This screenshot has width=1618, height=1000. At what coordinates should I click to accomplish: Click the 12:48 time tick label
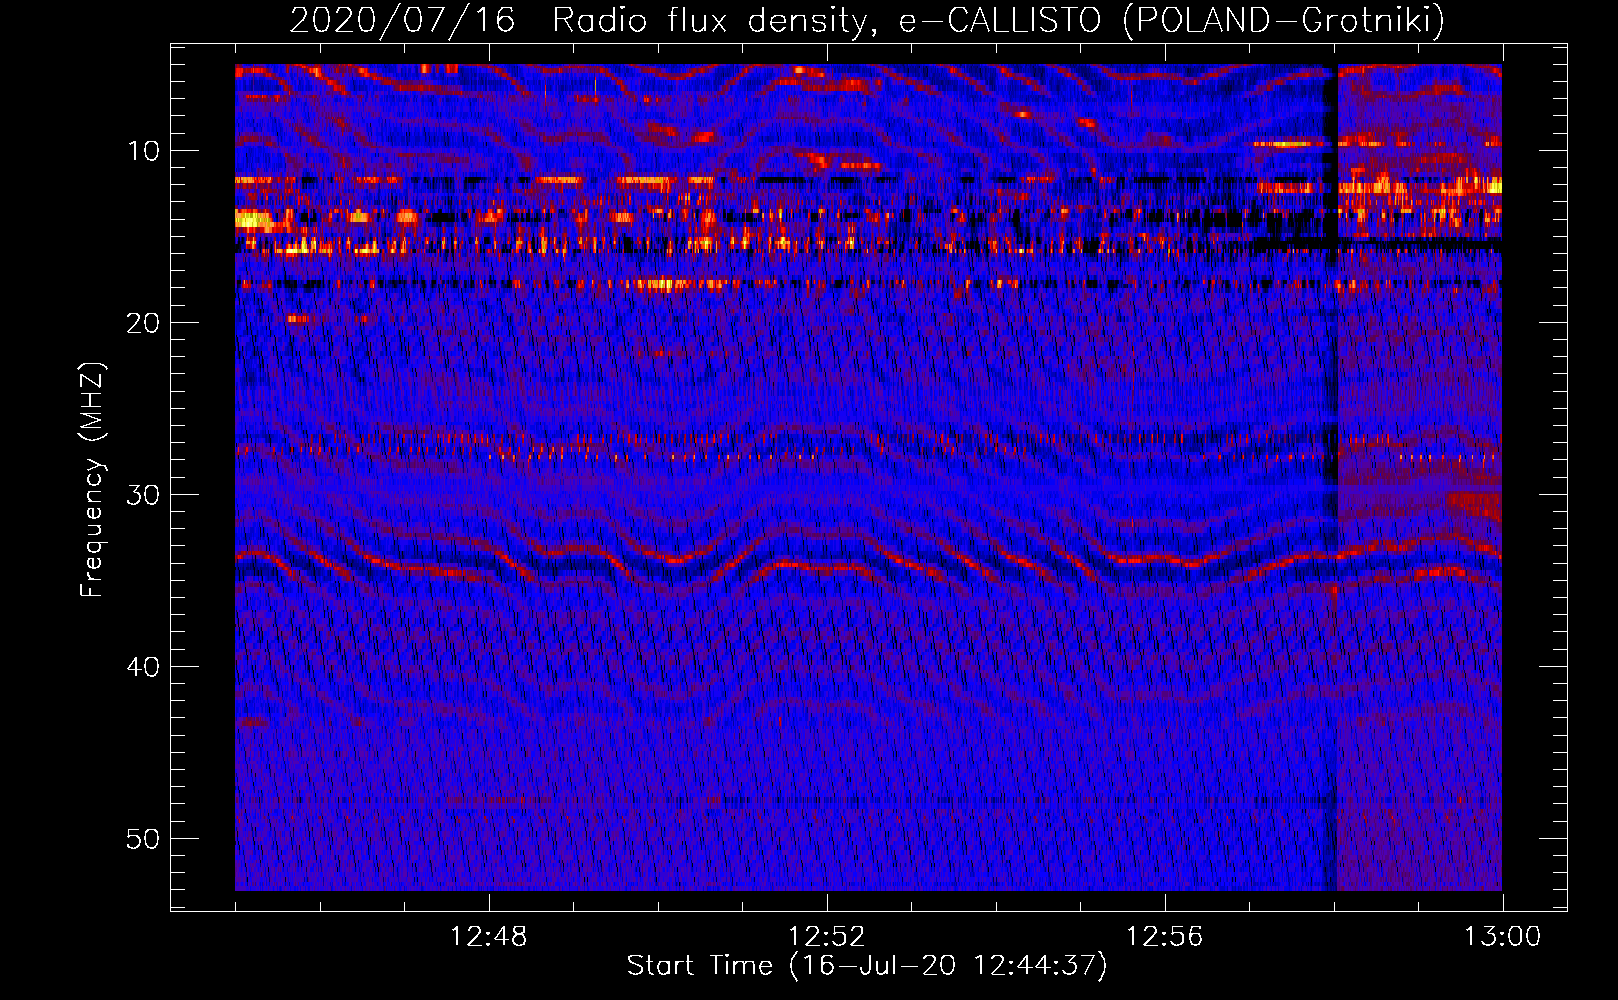point(488,936)
